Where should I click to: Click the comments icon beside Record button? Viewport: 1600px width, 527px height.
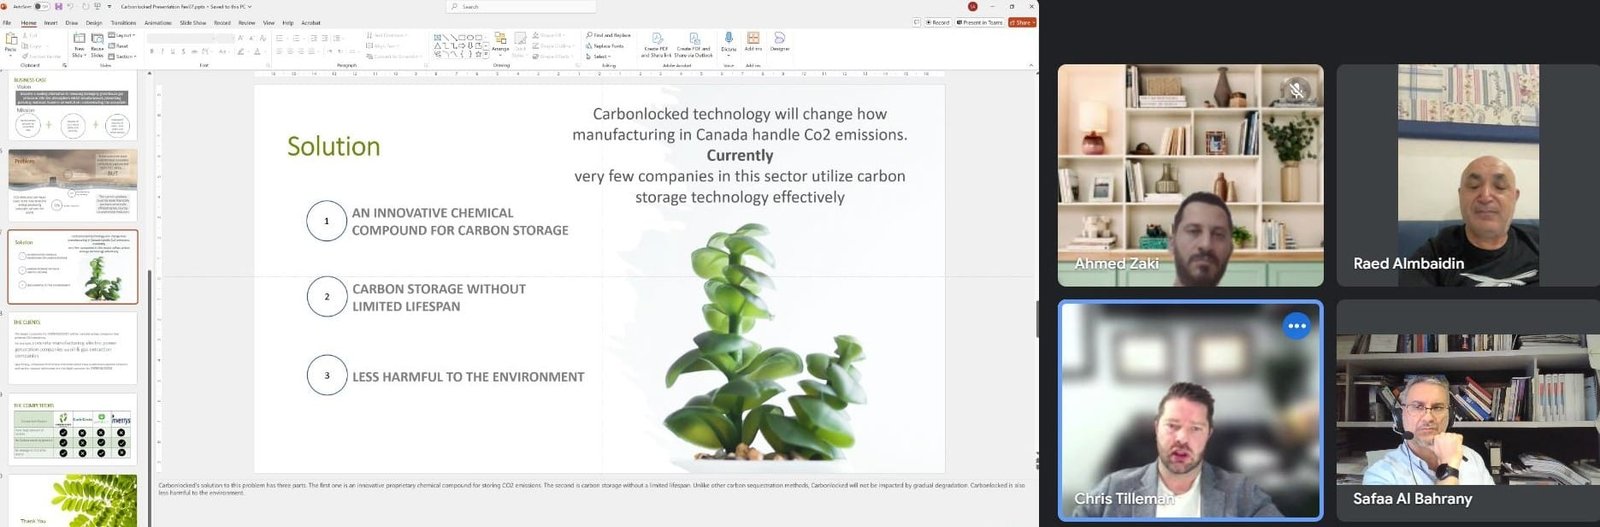pyautogui.click(x=917, y=22)
